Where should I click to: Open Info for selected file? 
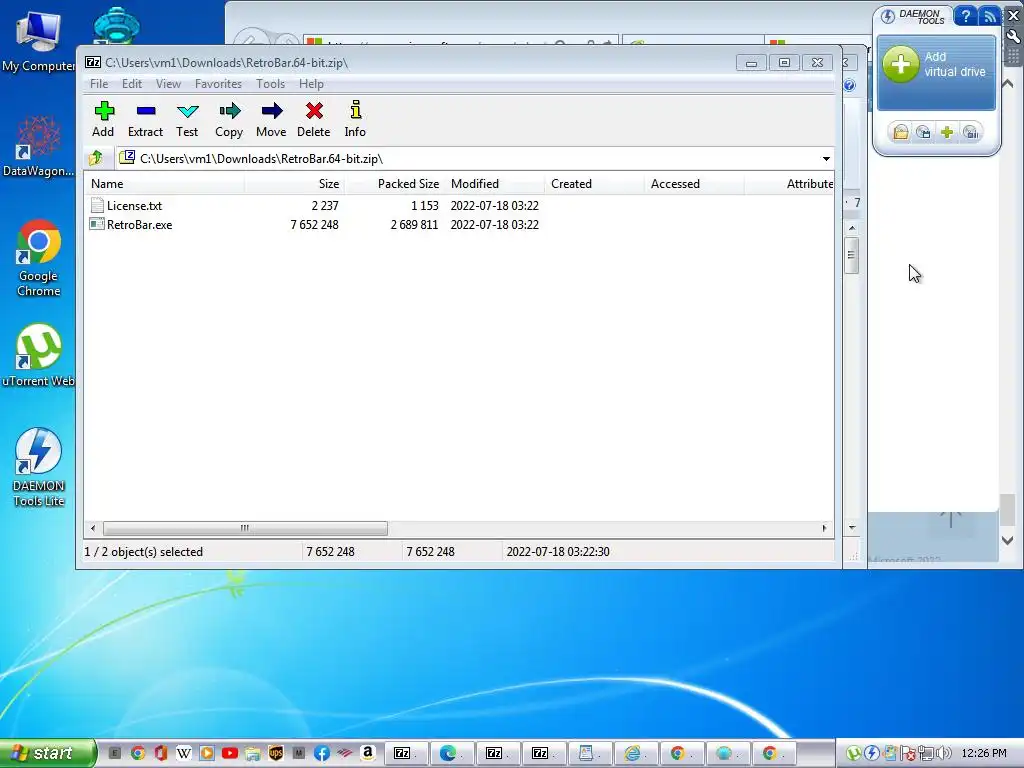click(x=355, y=119)
